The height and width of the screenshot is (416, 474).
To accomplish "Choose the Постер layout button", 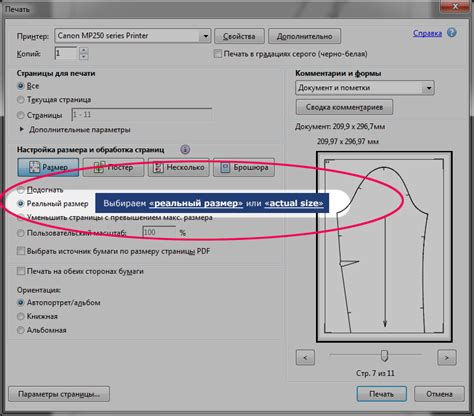I will tap(113, 167).
